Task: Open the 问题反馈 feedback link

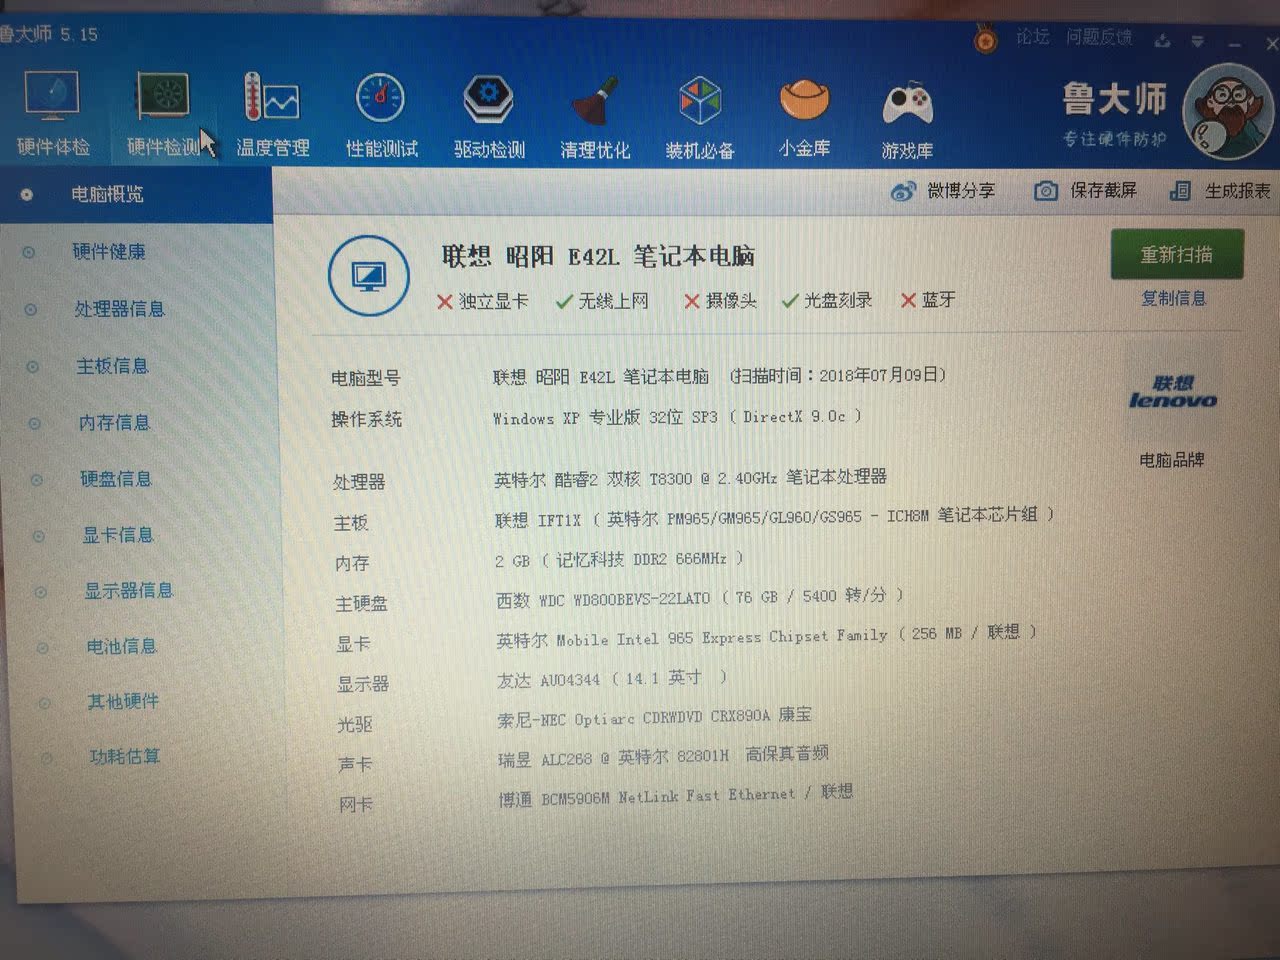Action: pos(1099,38)
